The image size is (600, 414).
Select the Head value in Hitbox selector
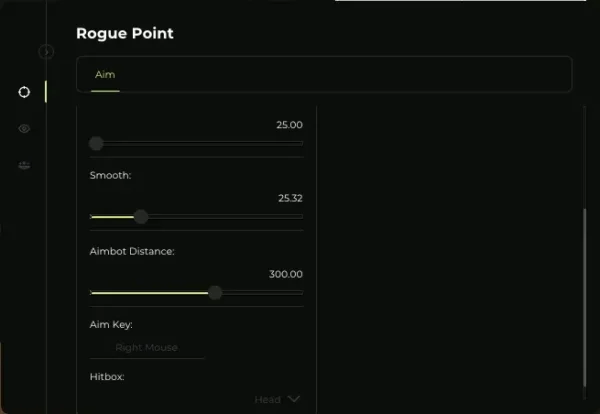coord(267,400)
